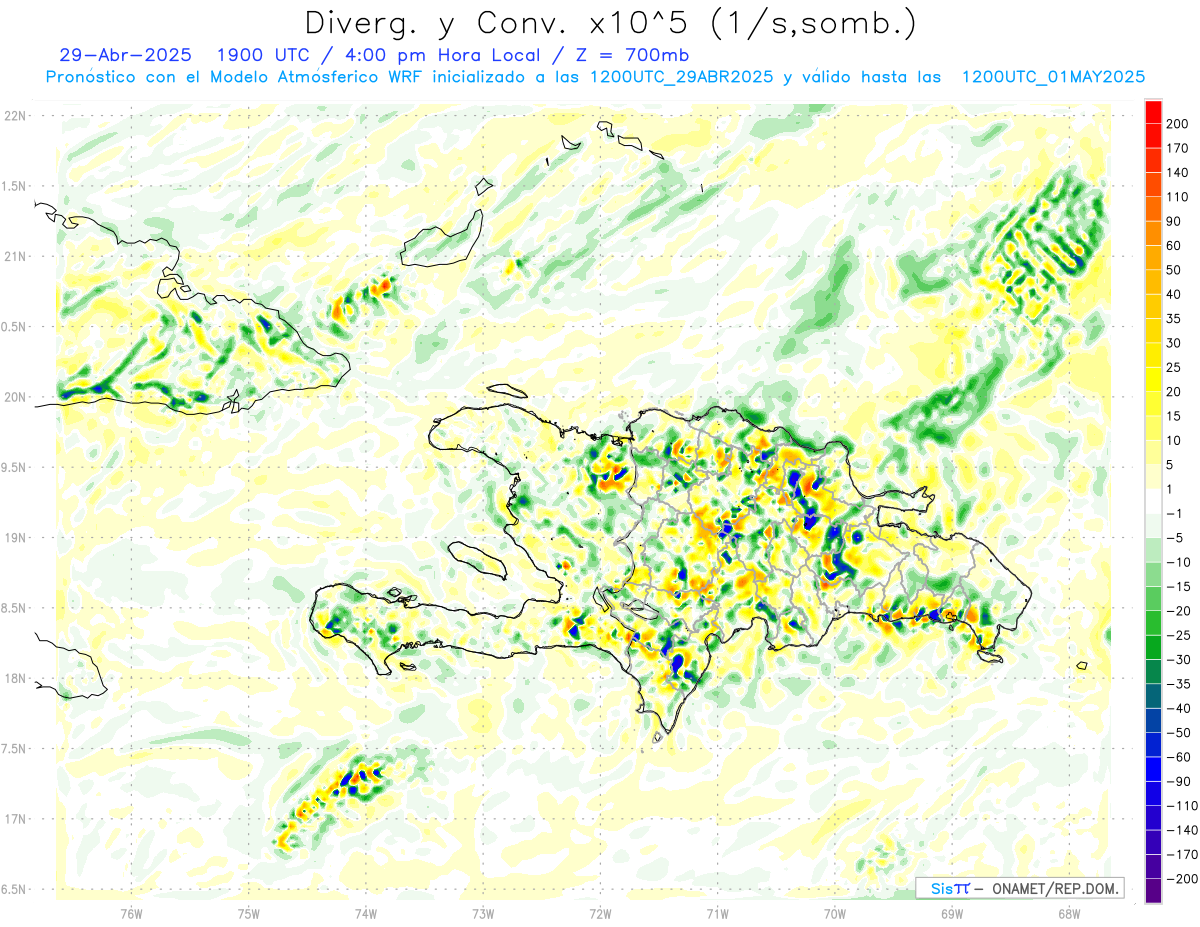Click the white swatch between 1 and -1
This screenshot has height=927, width=1200.
point(1154,501)
